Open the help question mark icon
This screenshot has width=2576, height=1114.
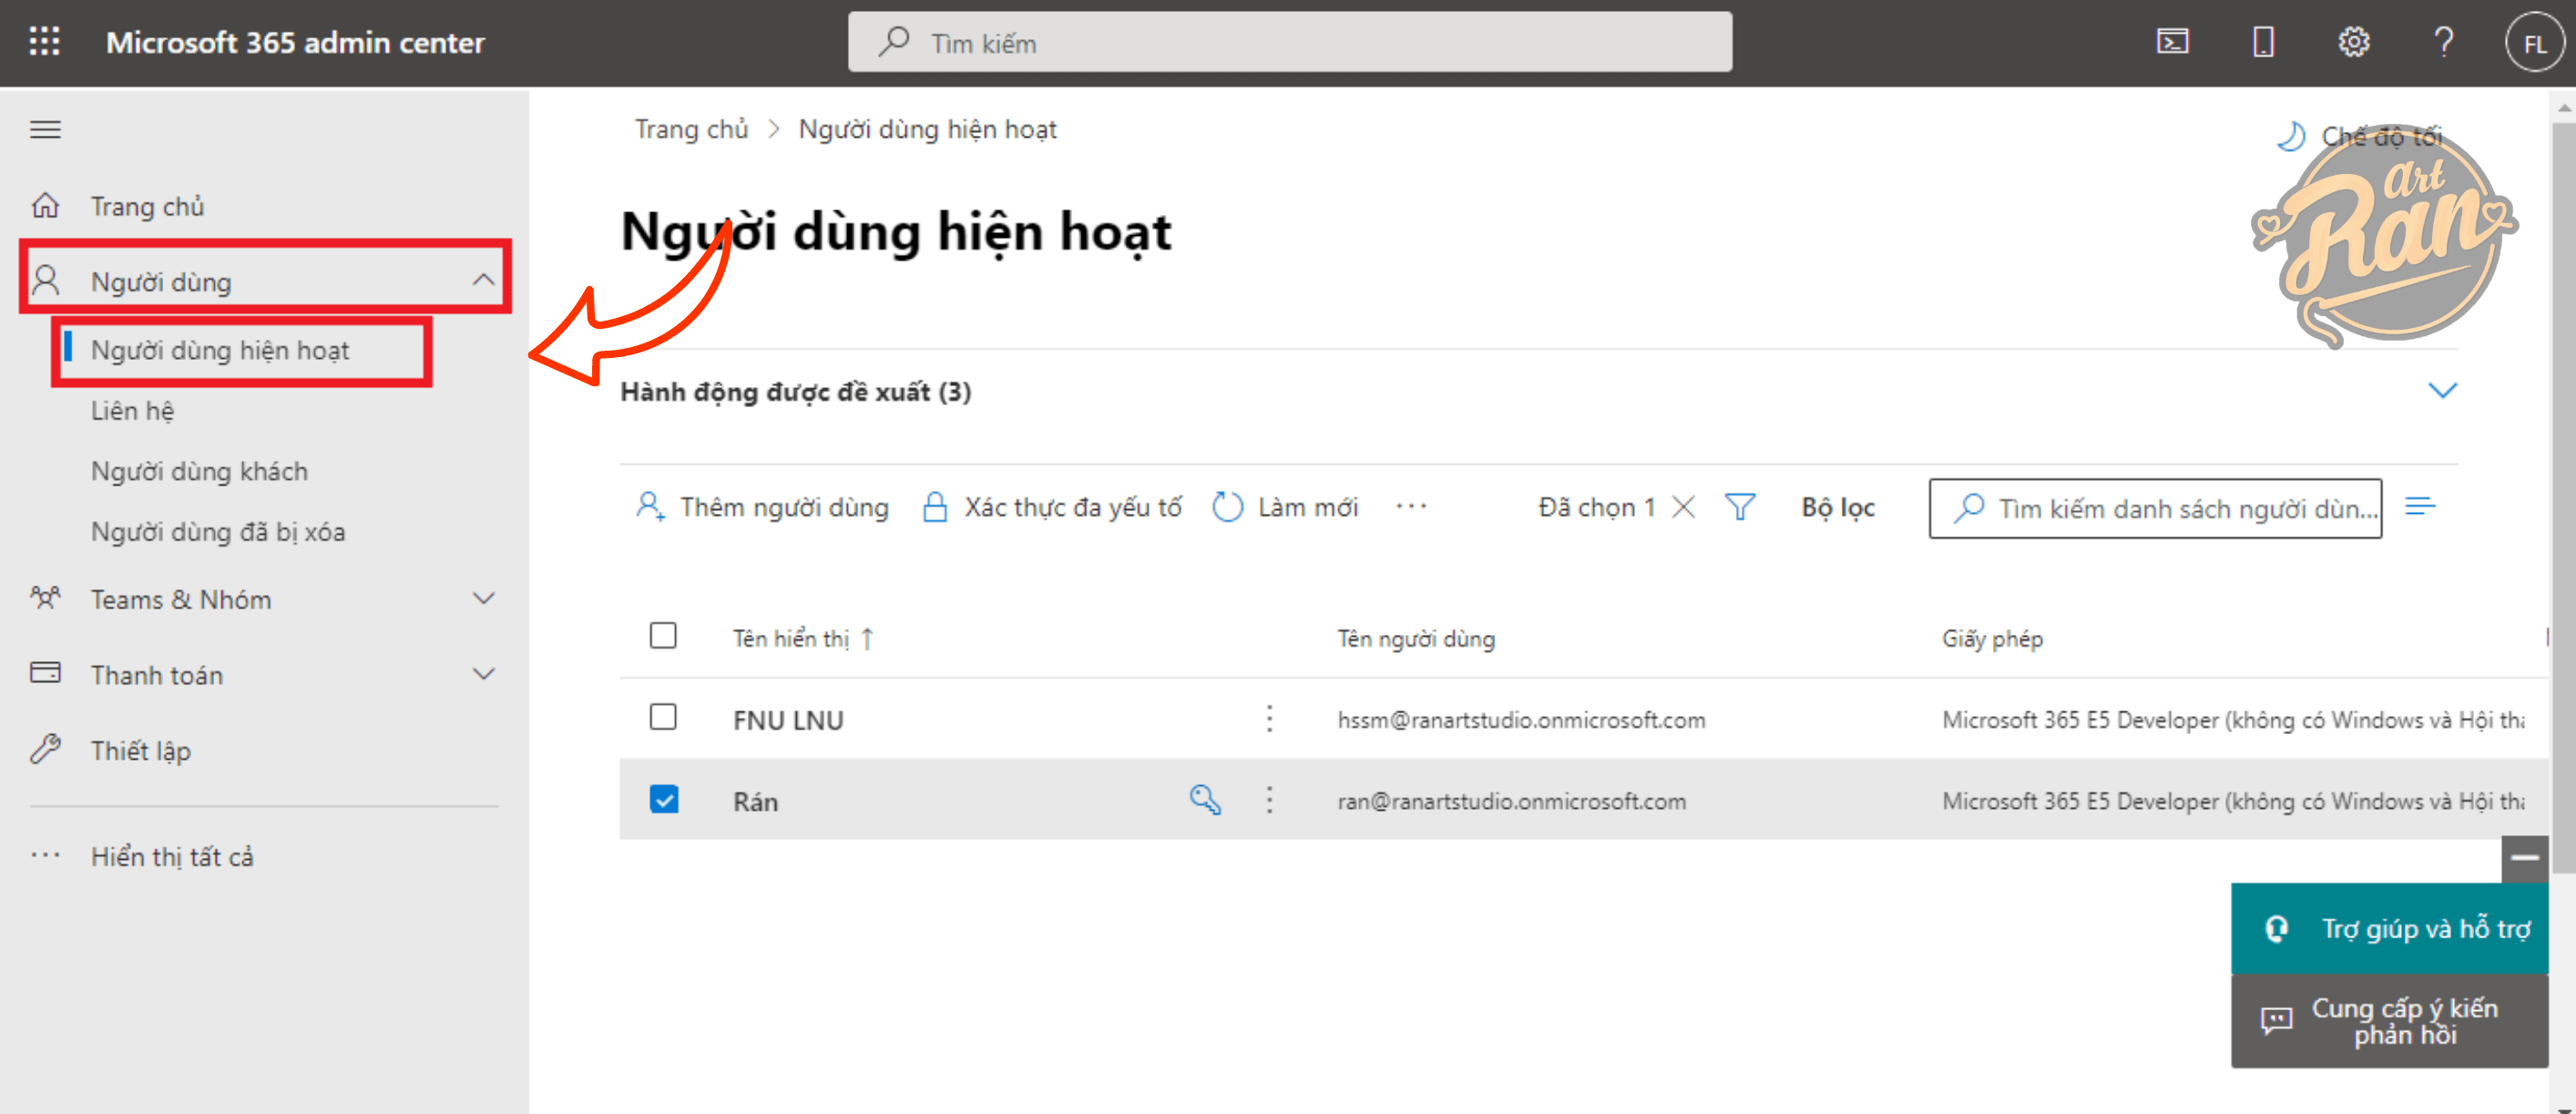pyautogui.click(x=2443, y=42)
